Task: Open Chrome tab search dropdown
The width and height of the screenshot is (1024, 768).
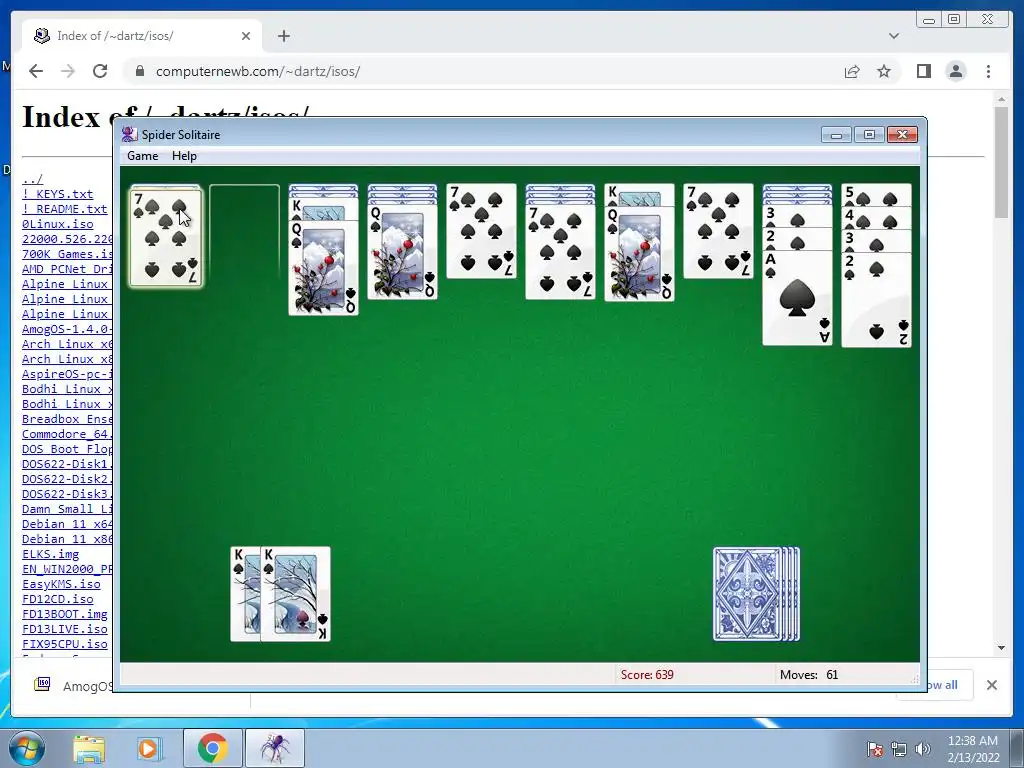Action: click(894, 36)
